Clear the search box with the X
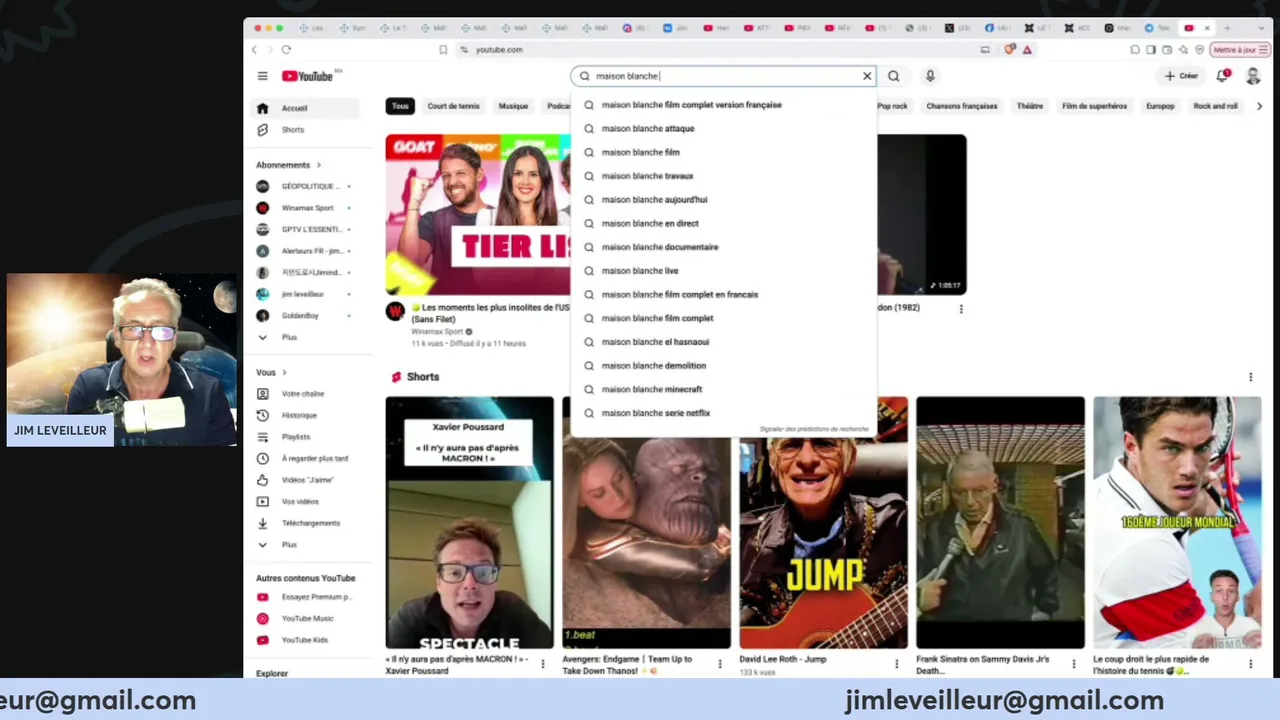This screenshot has height=720, width=1280. (867, 76)
